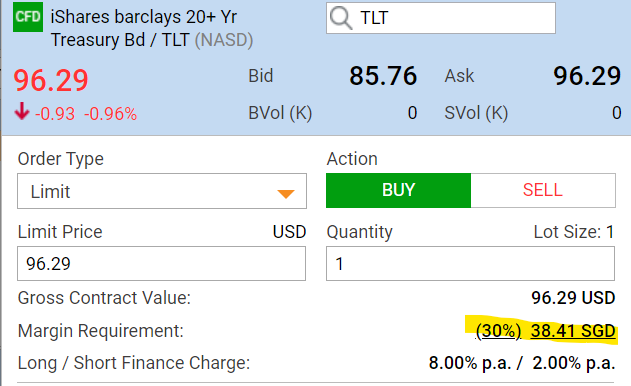
Task: Select the SELL action
Action: (x=543, y=190)
